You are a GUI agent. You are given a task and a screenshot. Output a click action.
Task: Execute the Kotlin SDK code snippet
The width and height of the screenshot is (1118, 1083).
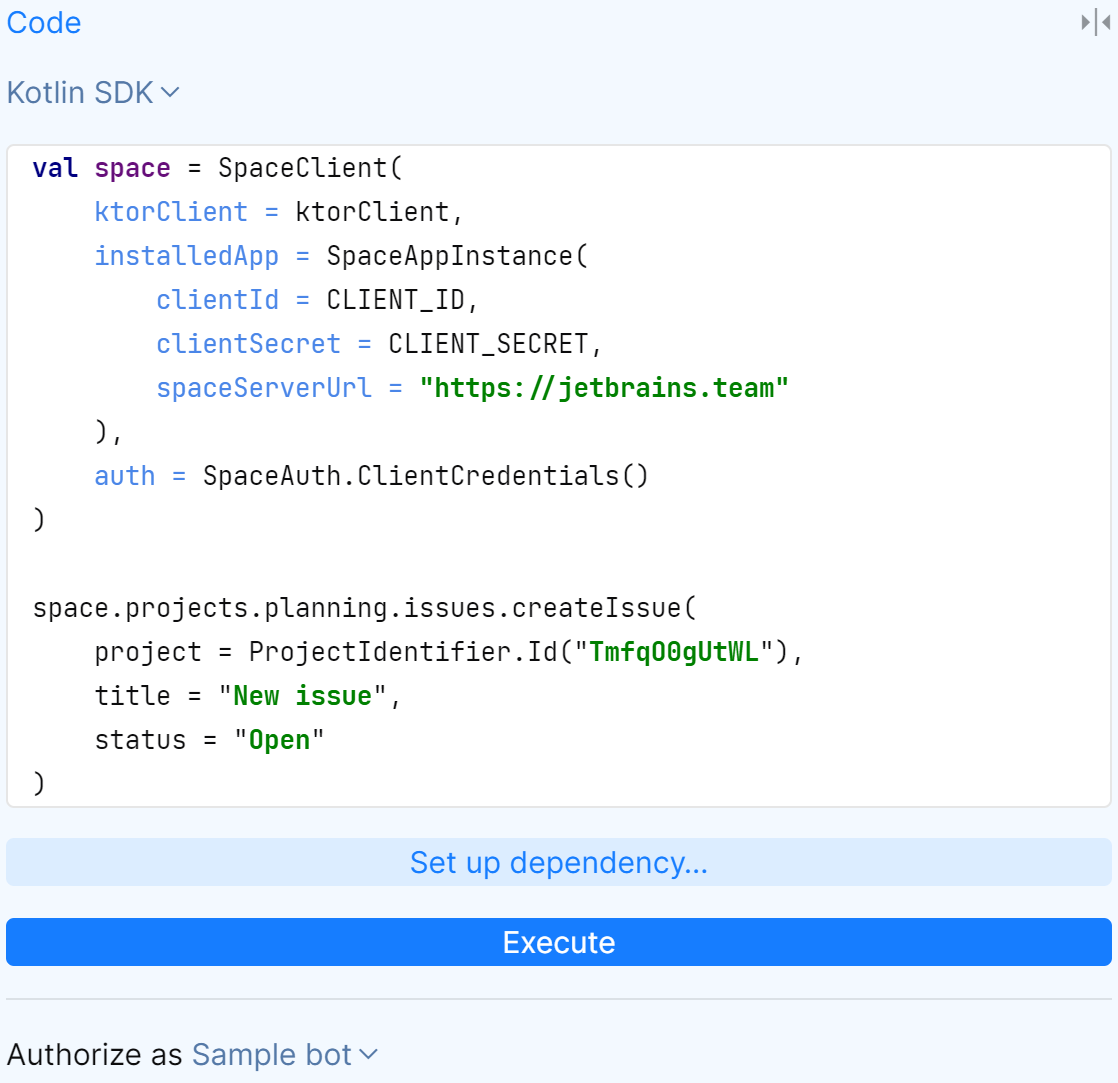[559, 941]
